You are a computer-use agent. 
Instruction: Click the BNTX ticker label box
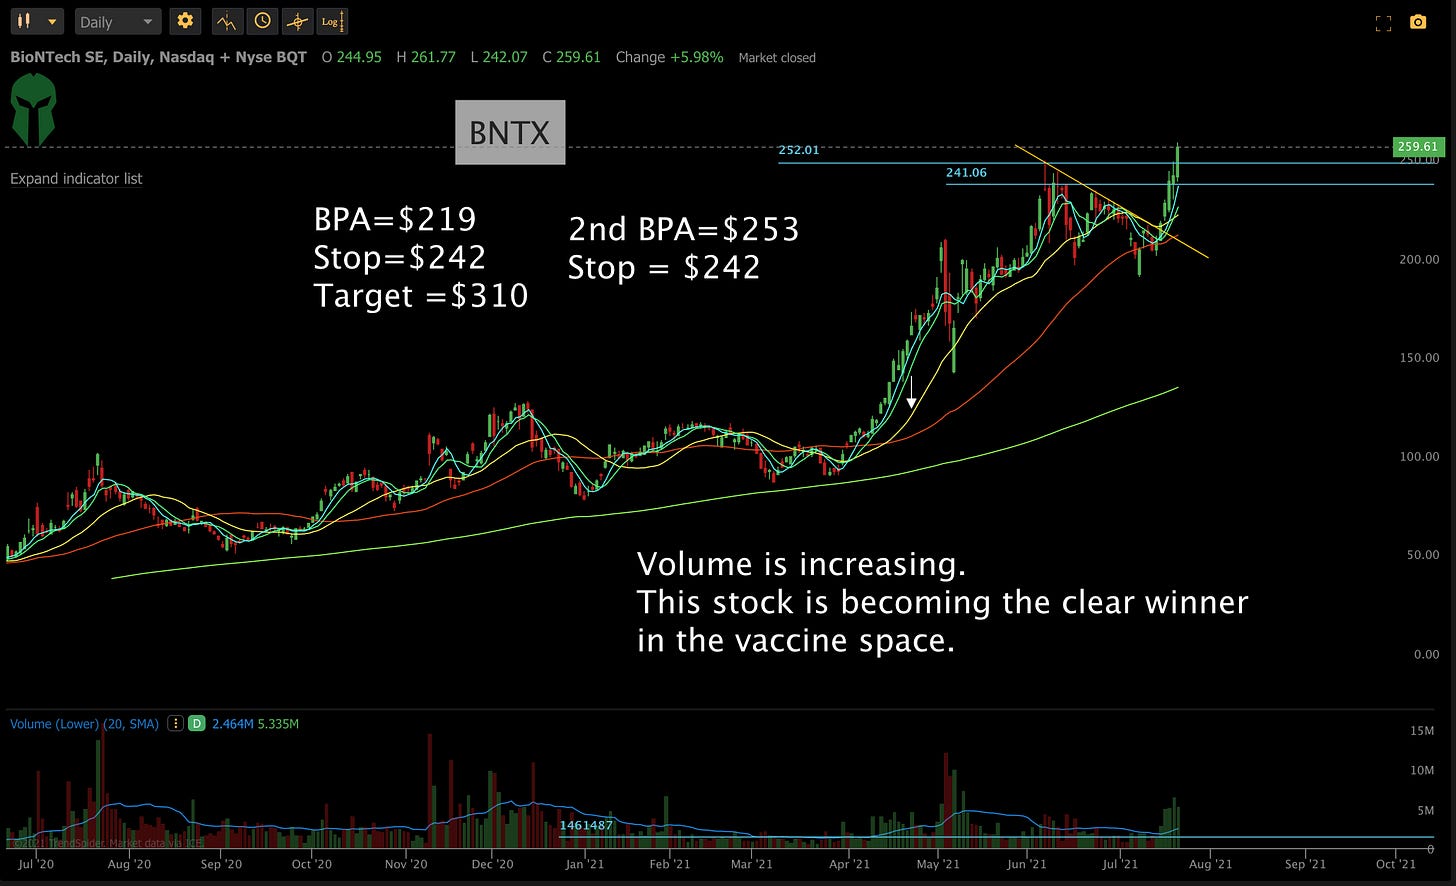pos(510,132)
